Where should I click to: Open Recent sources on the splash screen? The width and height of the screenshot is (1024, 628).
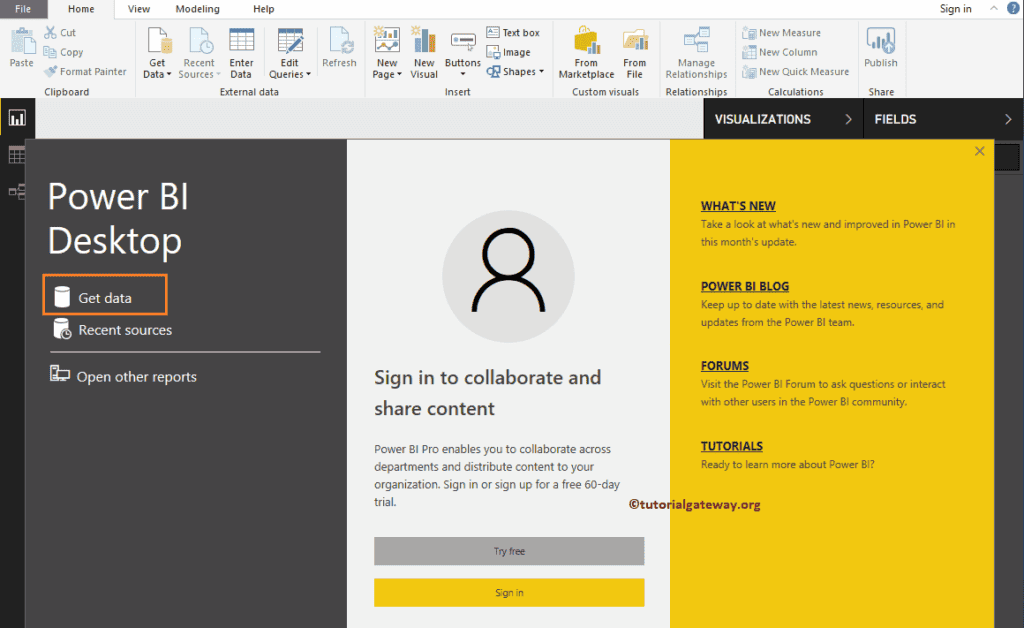click(x=112, y=330)
